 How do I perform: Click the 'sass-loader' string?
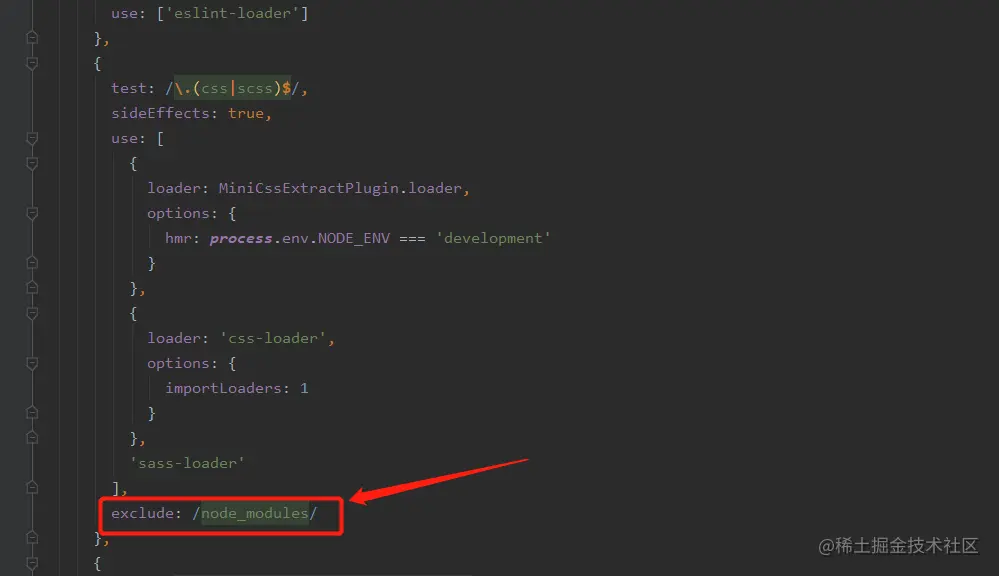point(187,463)
